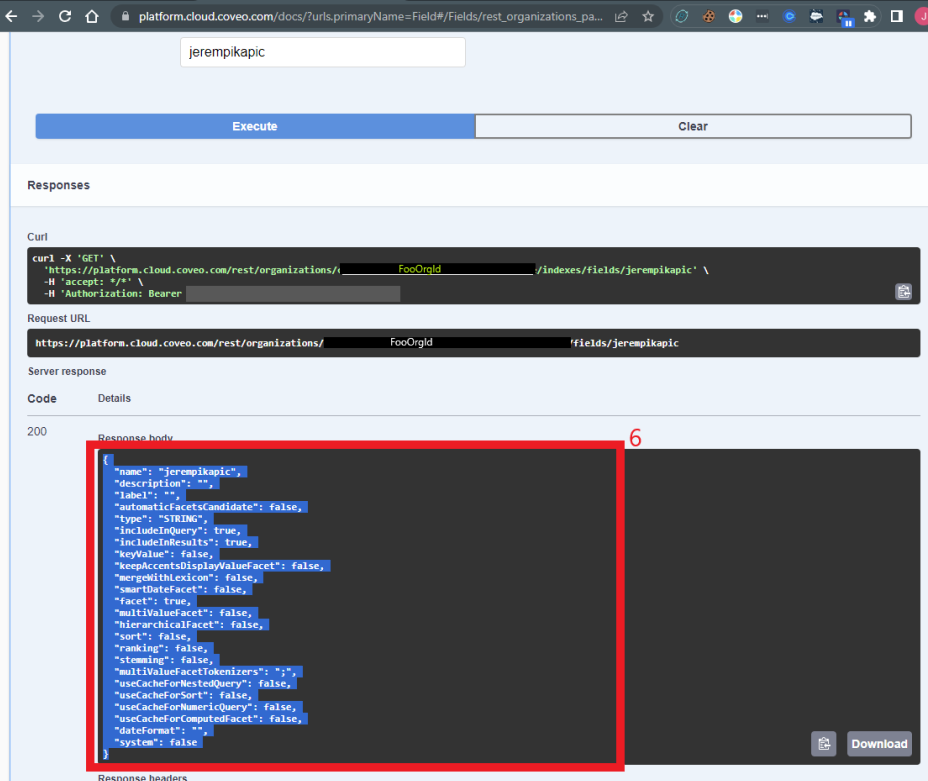The image size is (928, 781).
Task: Share this page from address bar
Action: 621,17
